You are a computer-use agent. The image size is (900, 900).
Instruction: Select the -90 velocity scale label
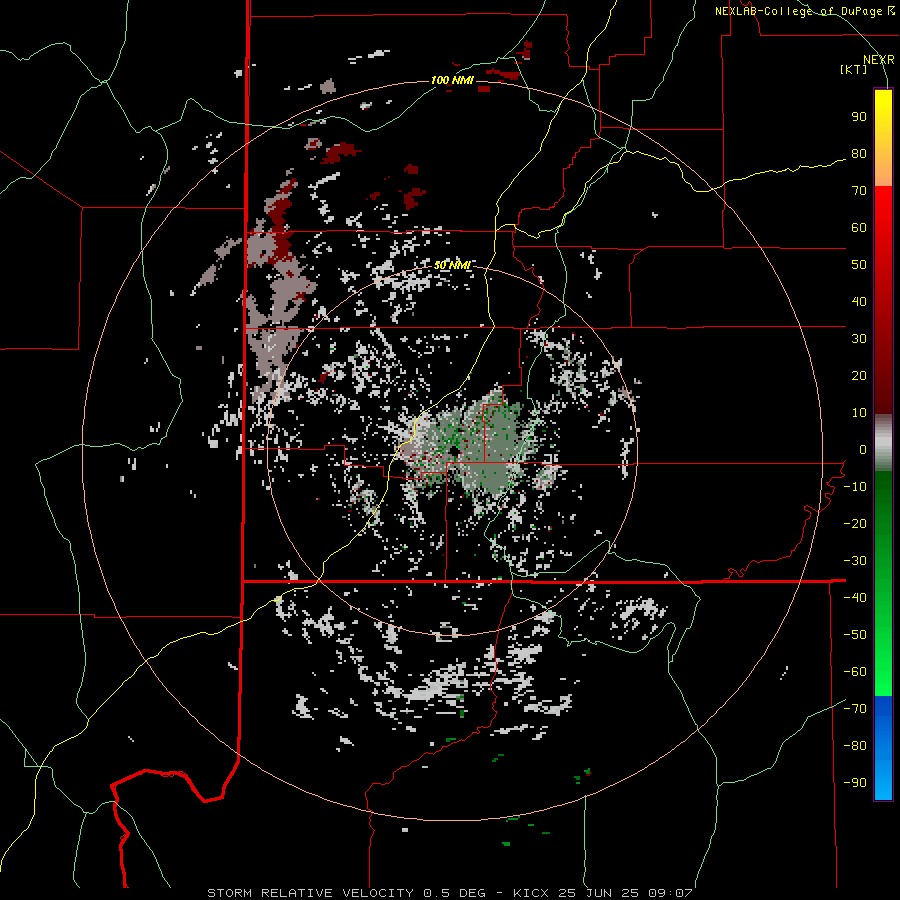(x=855, y=782)
